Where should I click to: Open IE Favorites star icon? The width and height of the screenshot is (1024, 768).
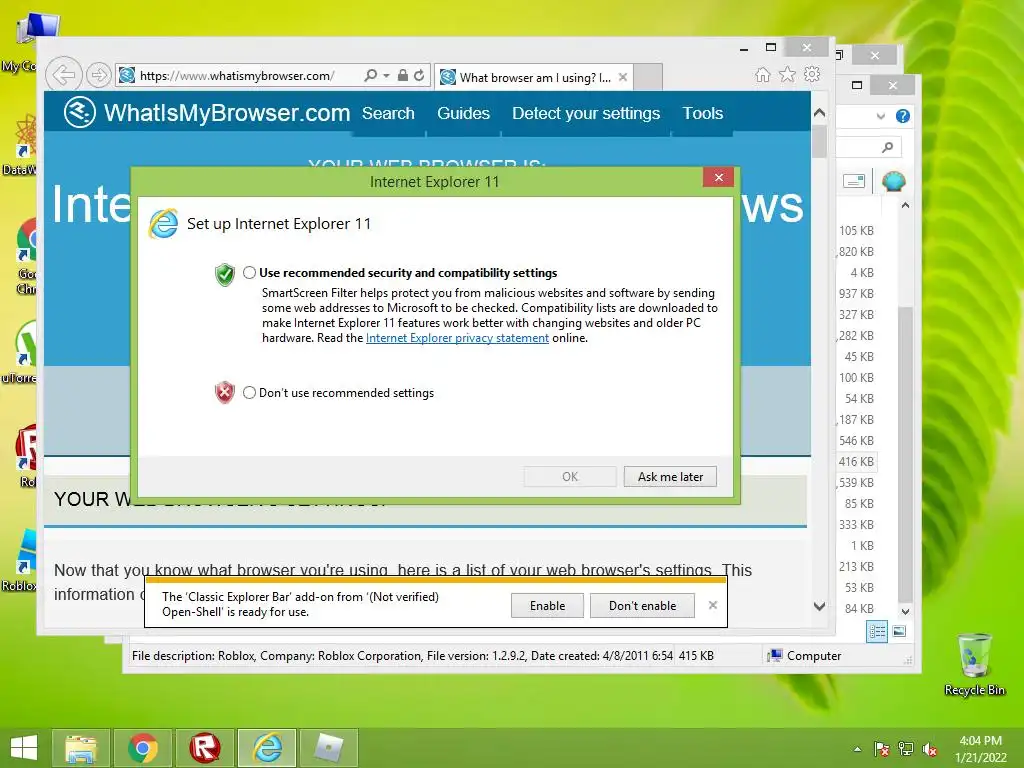click(788, 74)
